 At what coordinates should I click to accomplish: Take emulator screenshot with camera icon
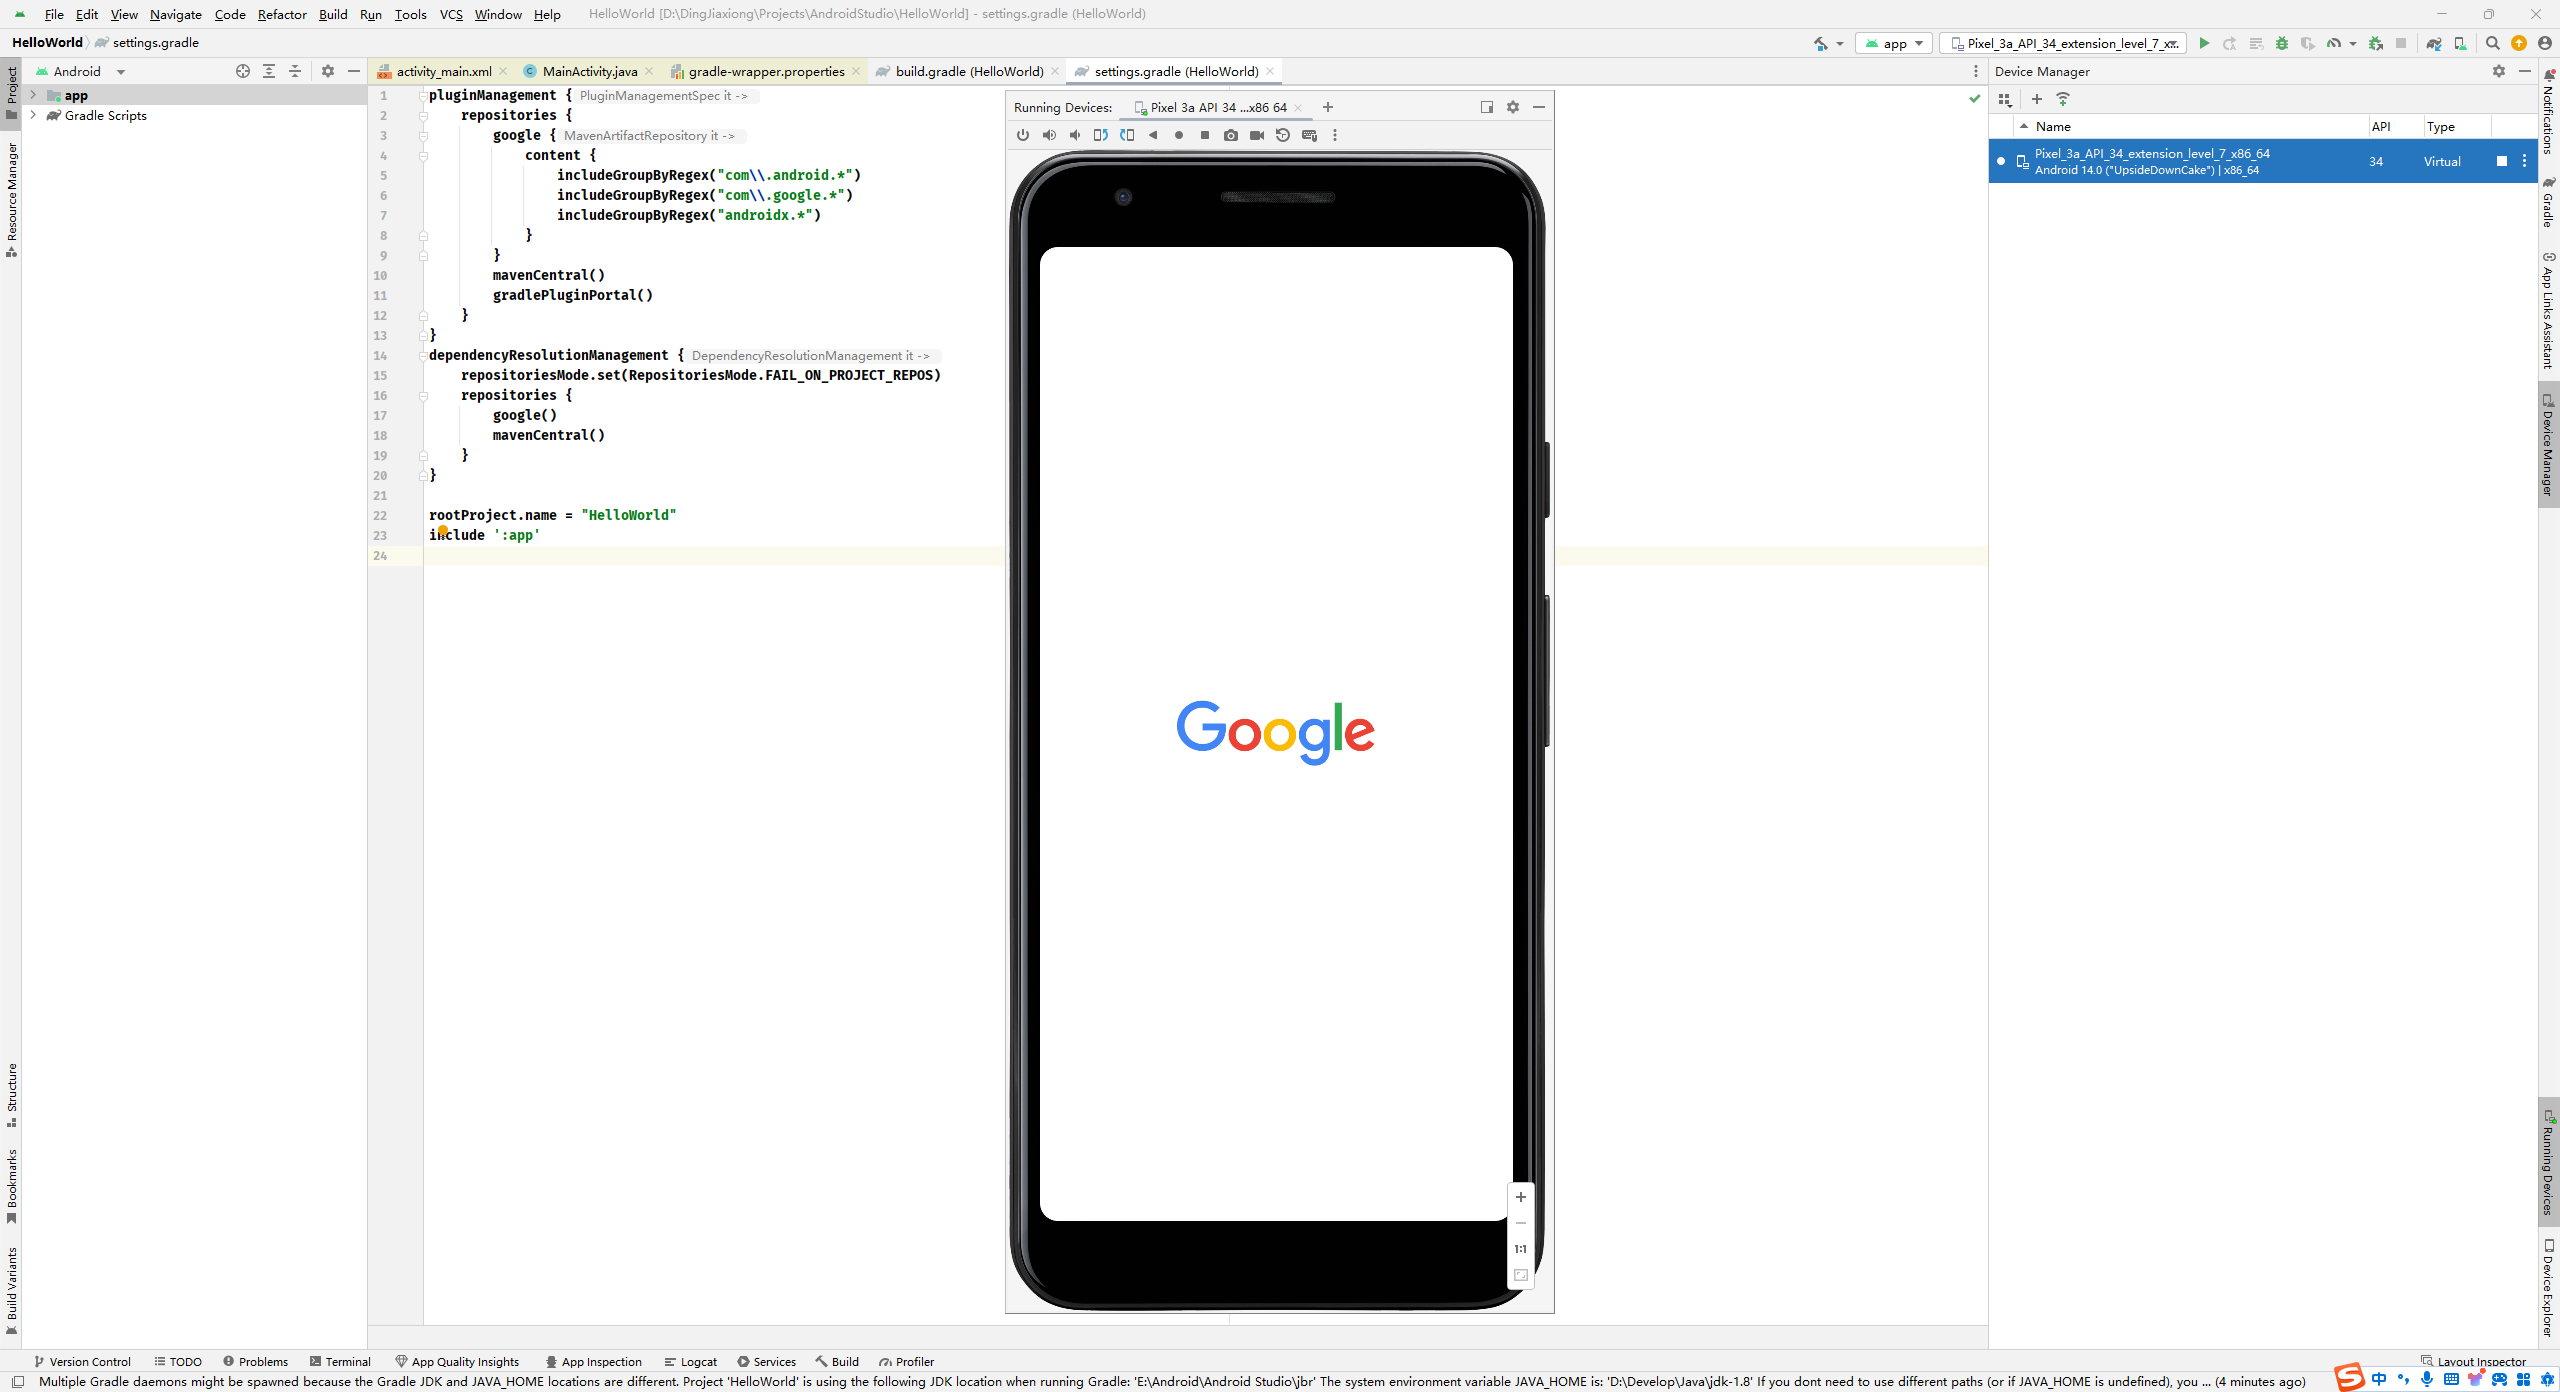click(x=1231, y=135)
